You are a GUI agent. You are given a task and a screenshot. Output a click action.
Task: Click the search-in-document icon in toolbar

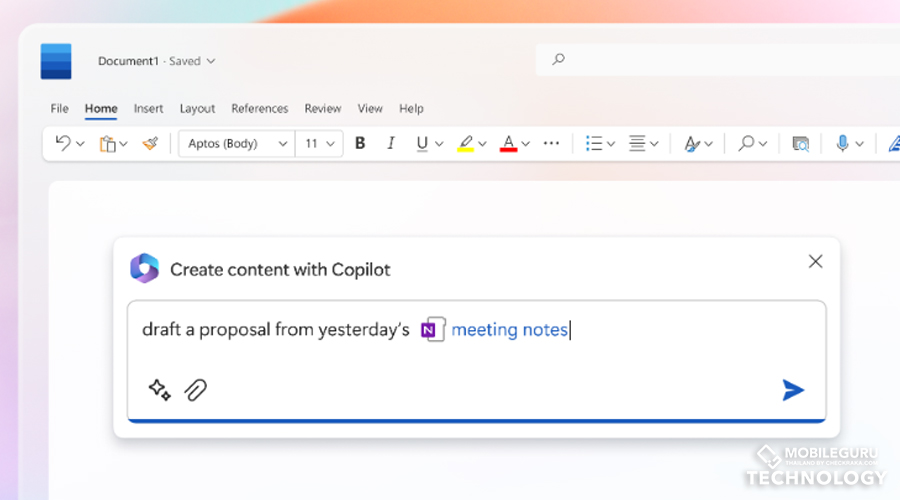[800, 144]
